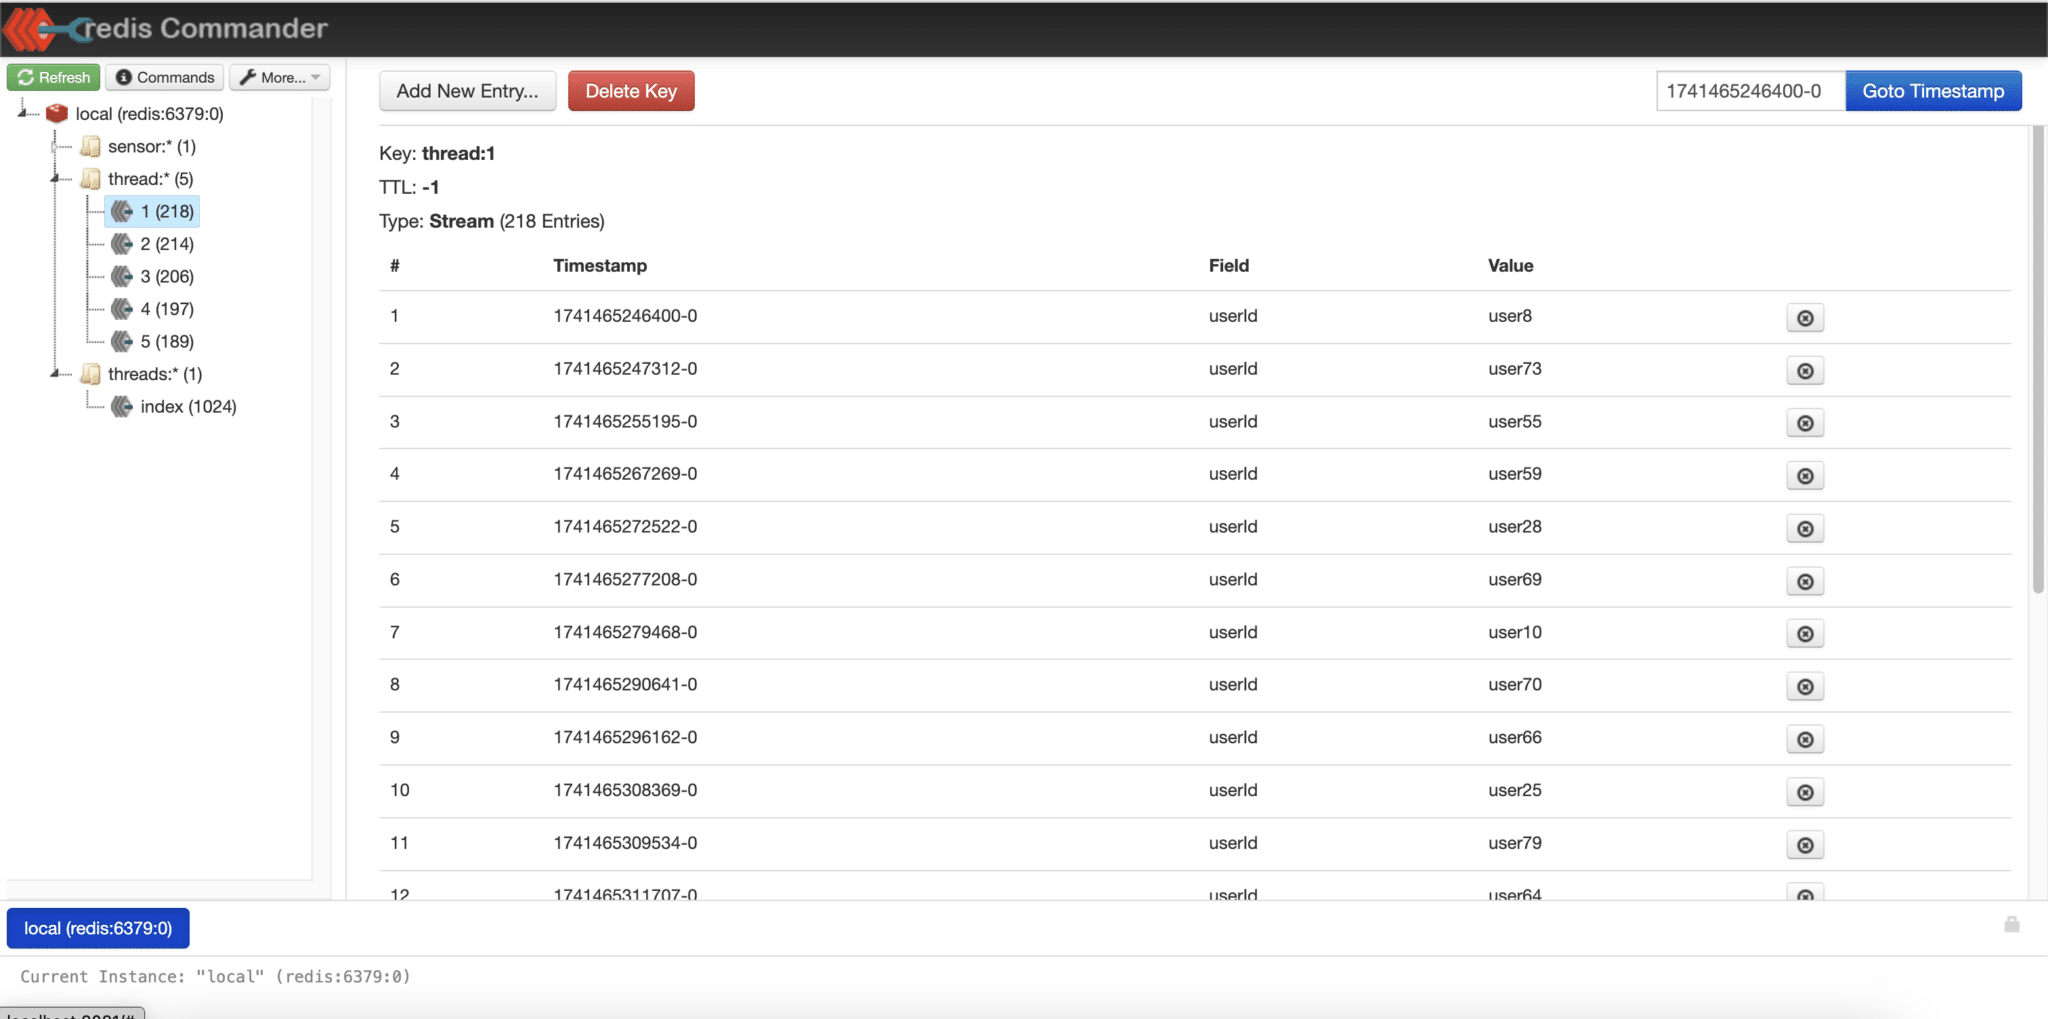
Task: Delete the stream entry for user8
Action: pos(1804,317)
